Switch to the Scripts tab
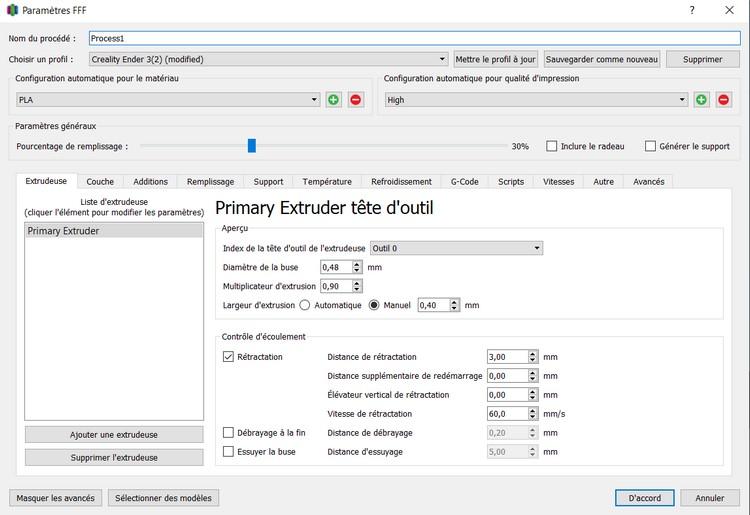The image size is (750, 515). point(511,182)
